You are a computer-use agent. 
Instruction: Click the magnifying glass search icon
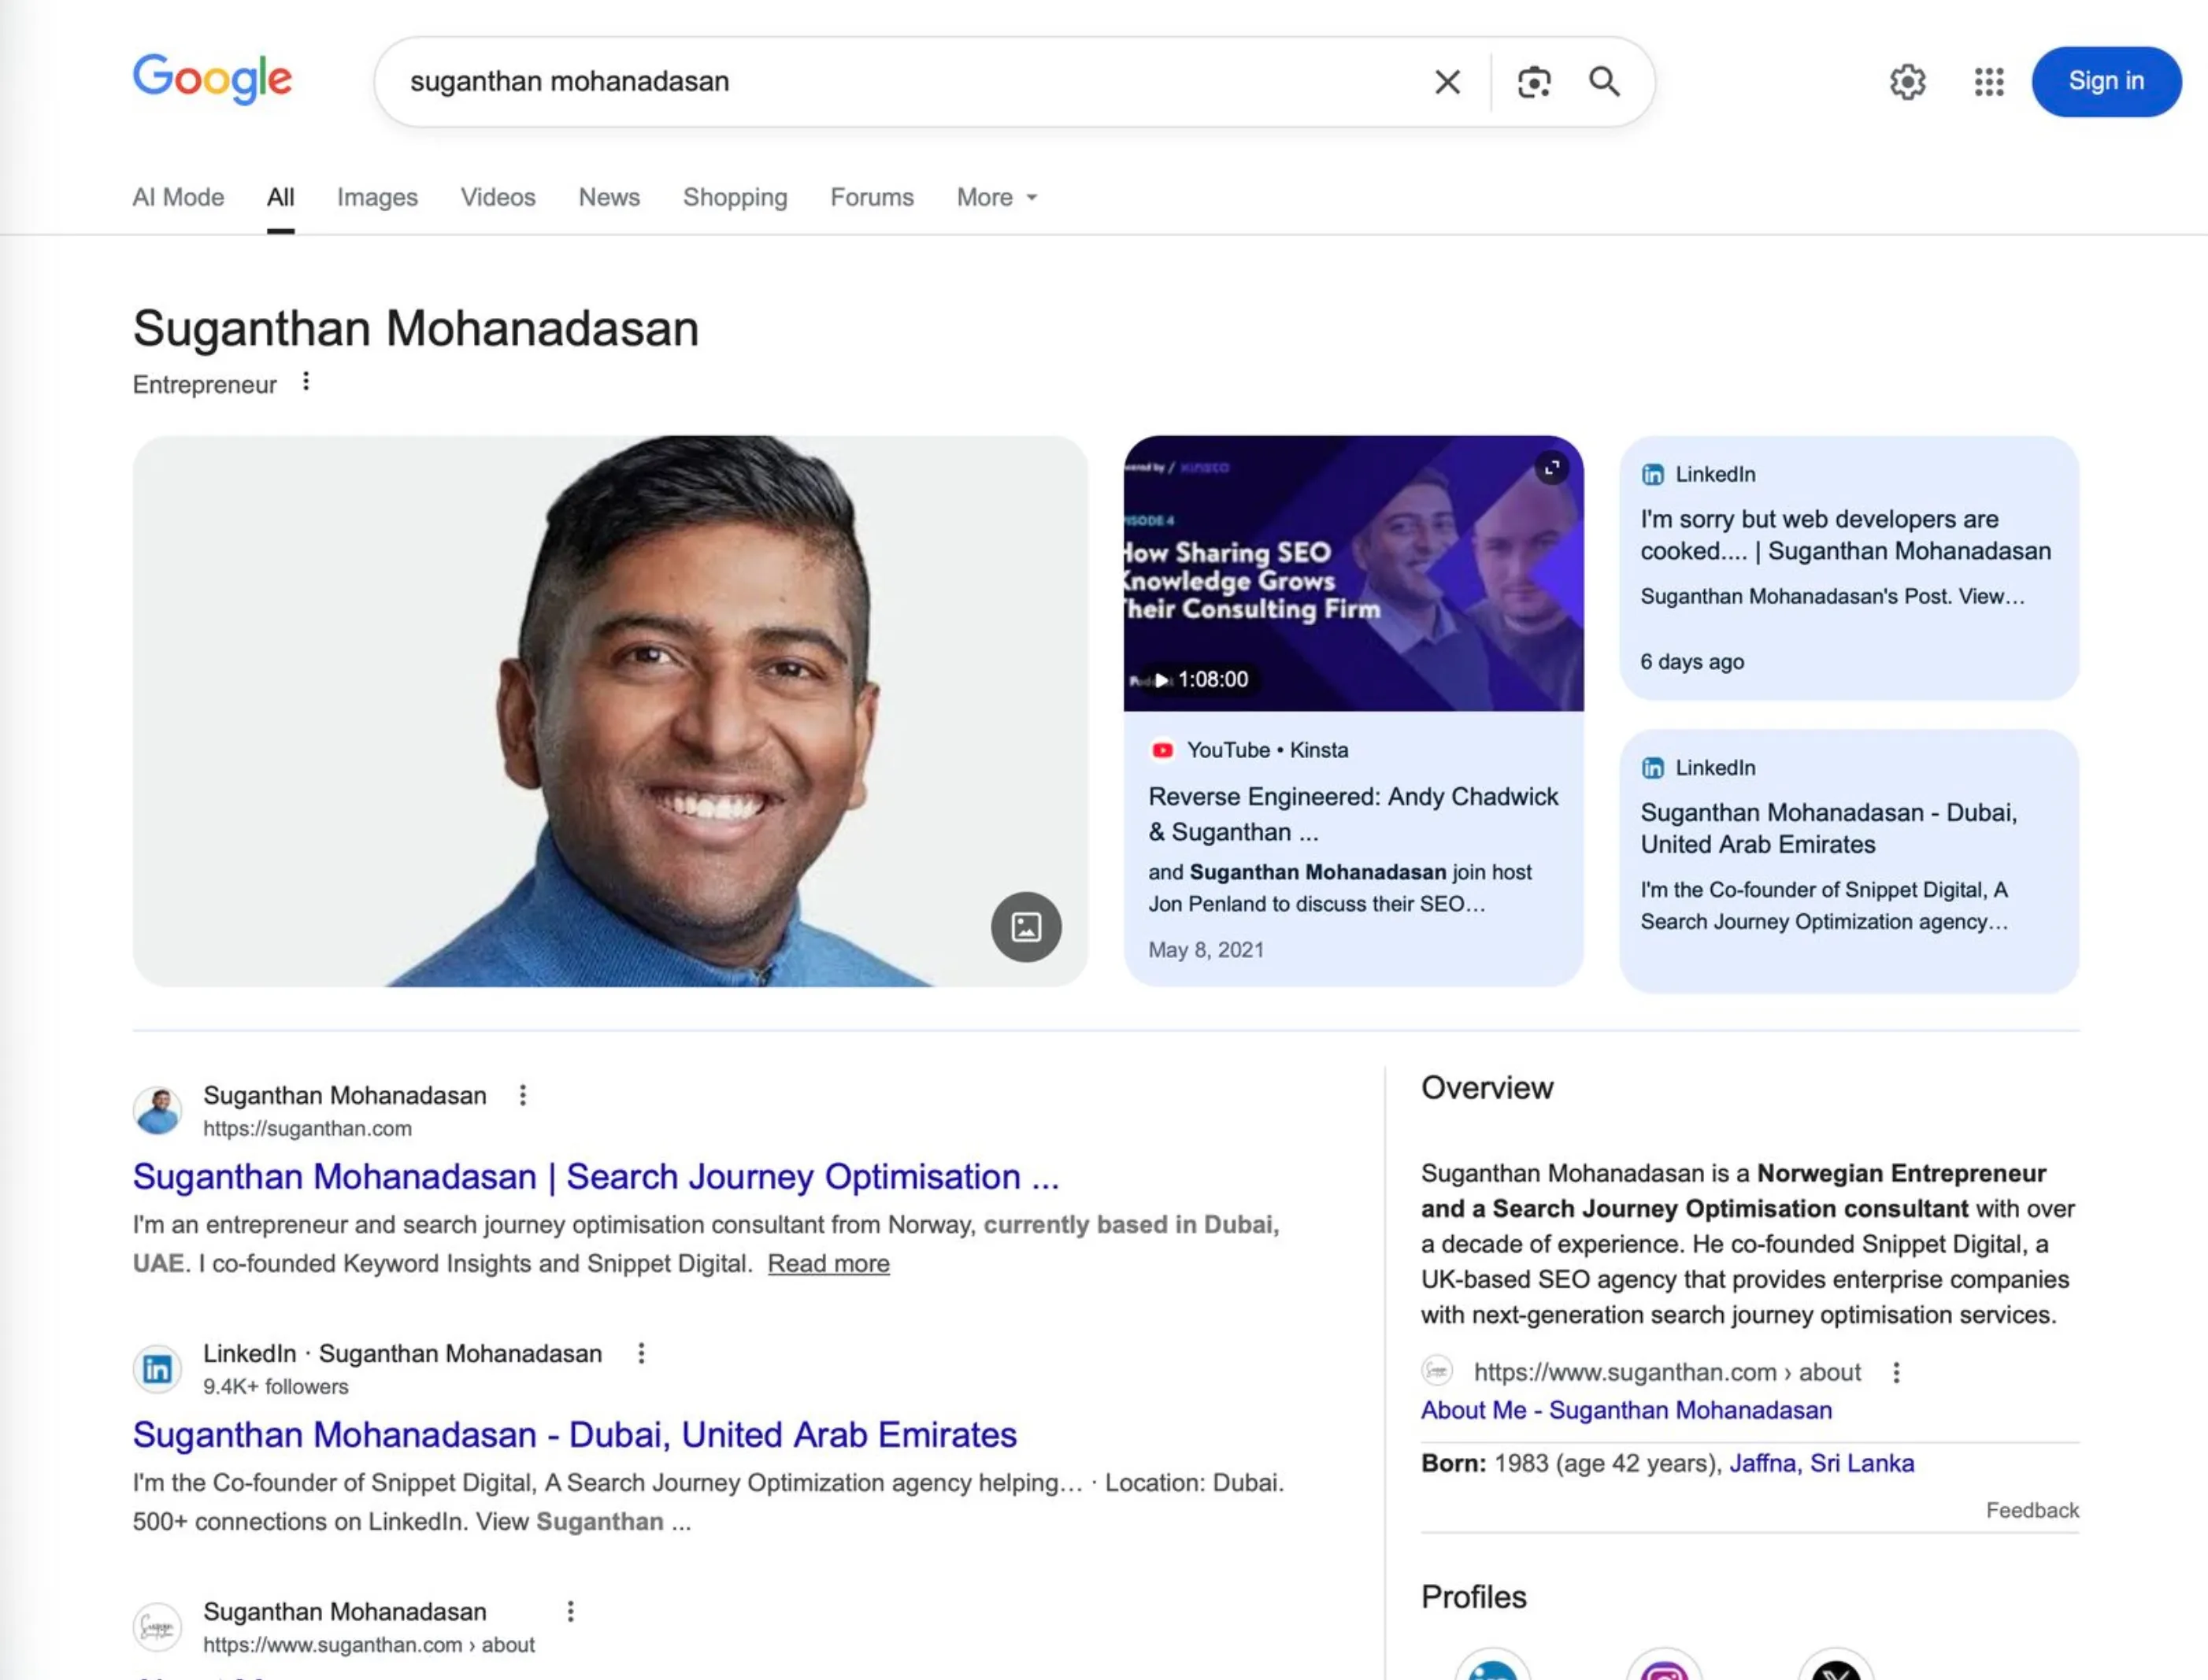click(x=1604, y=82)
